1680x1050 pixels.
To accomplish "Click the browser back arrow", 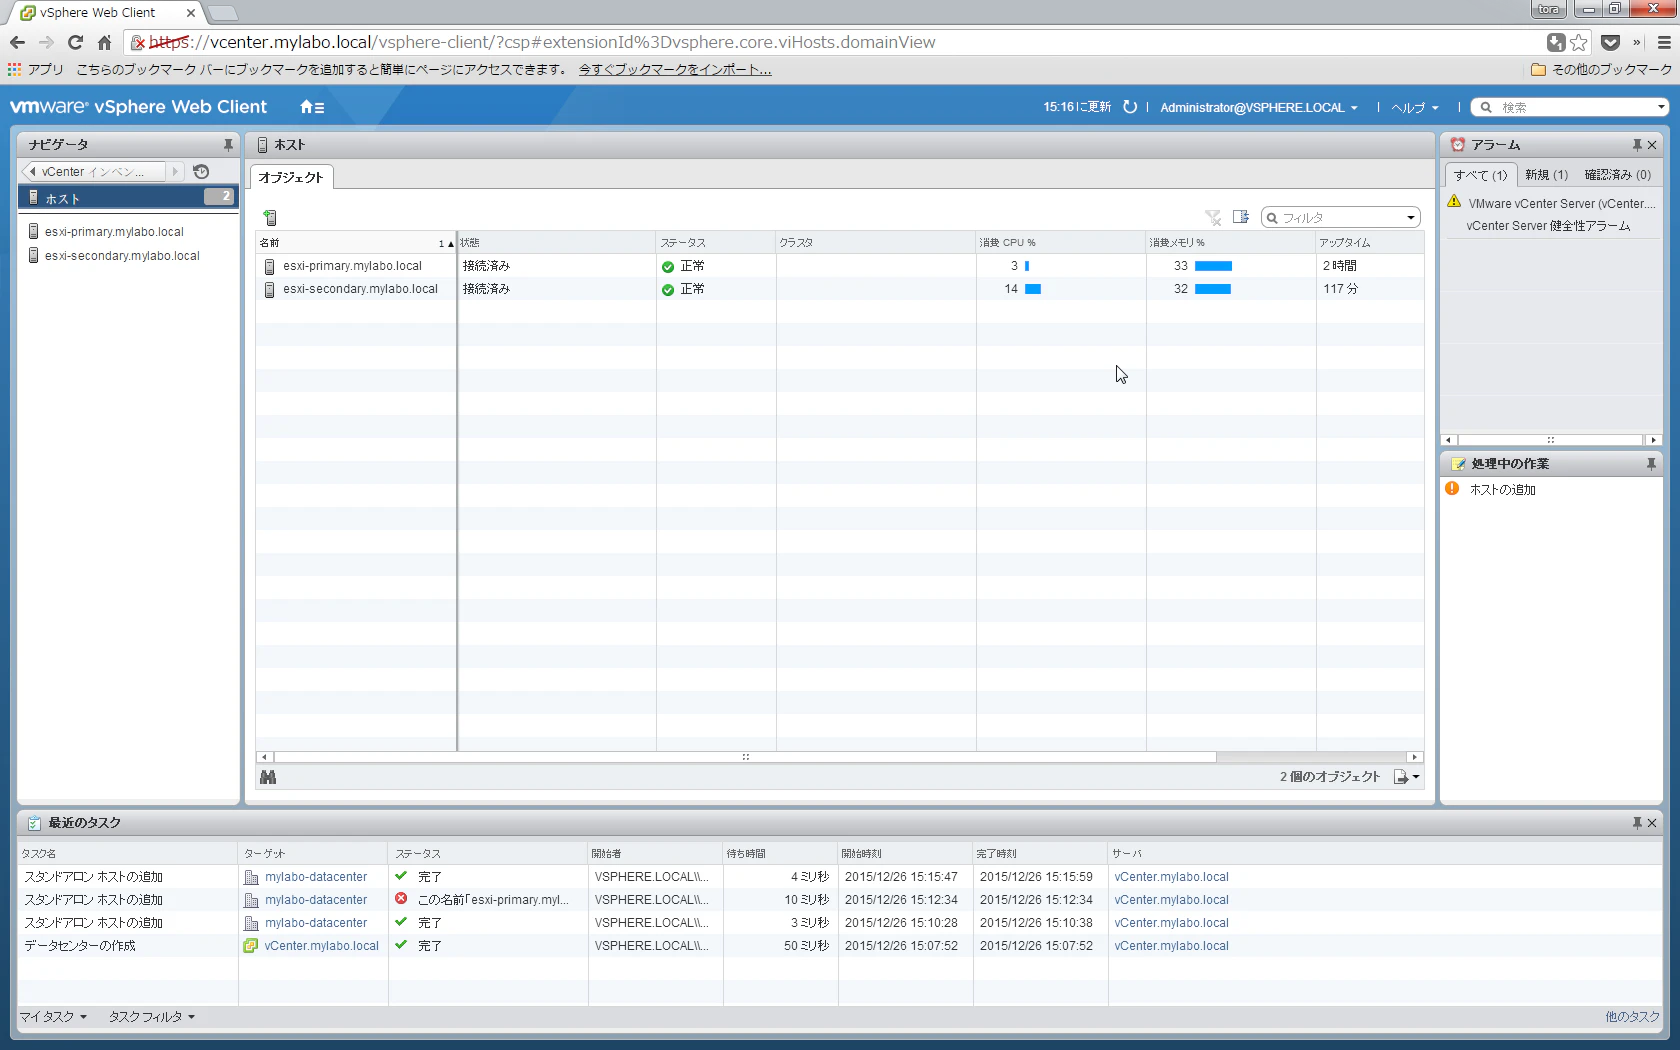I will (17, 42).
